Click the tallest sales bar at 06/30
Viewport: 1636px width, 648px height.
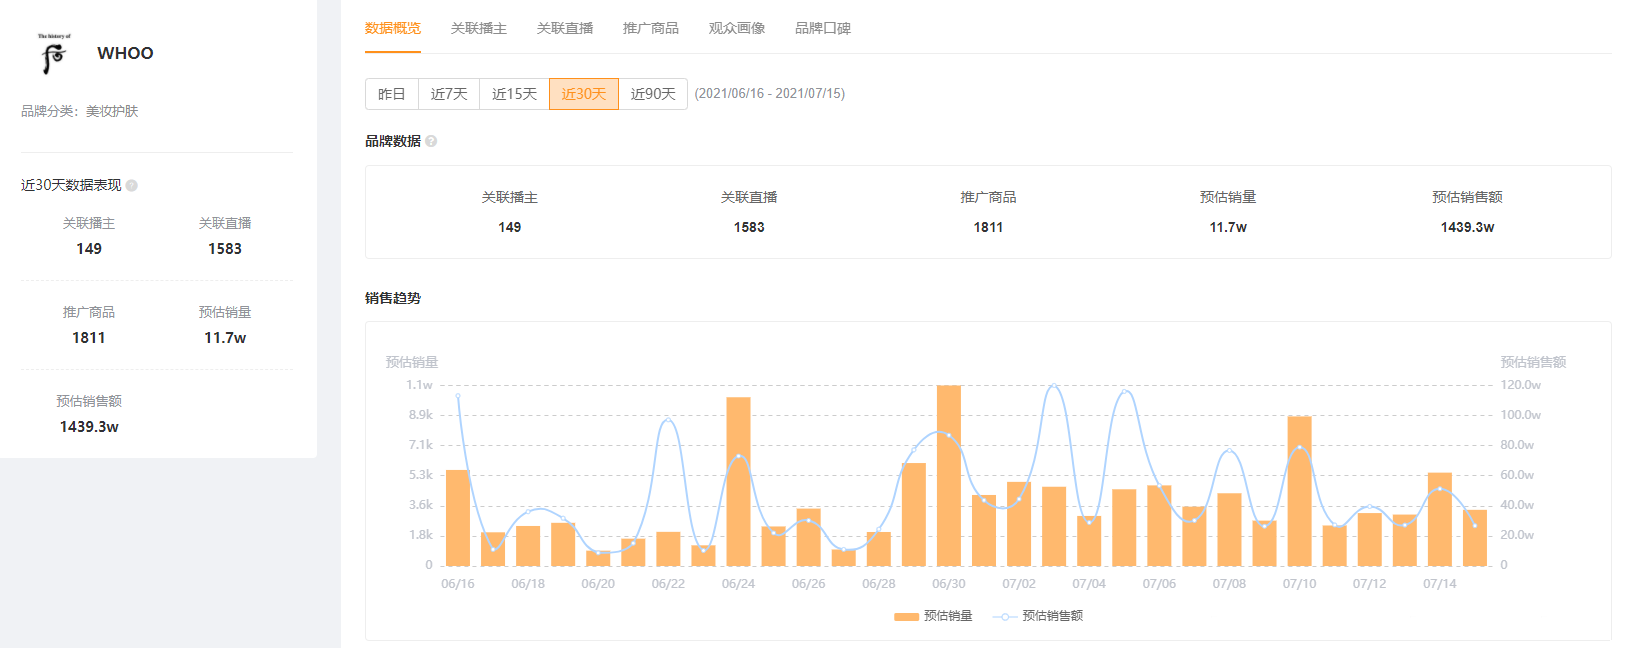tap(949, 476)
